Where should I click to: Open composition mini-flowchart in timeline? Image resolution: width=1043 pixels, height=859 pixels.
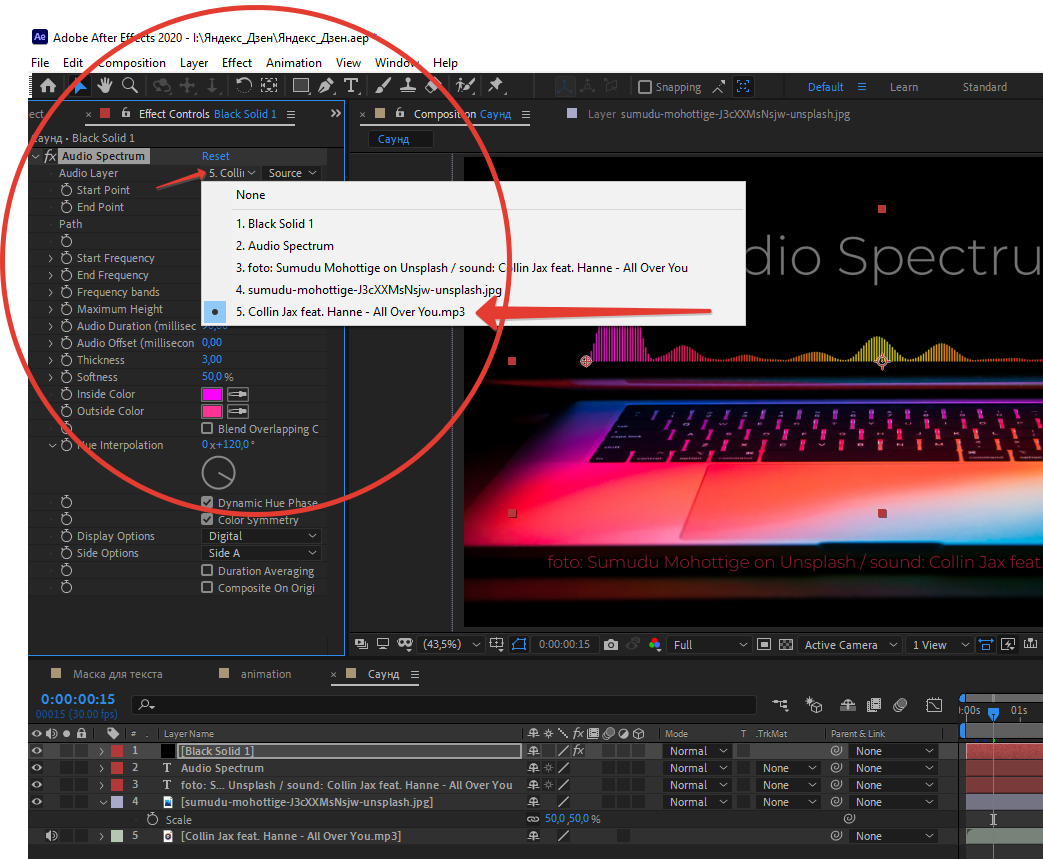pos(780,705)
